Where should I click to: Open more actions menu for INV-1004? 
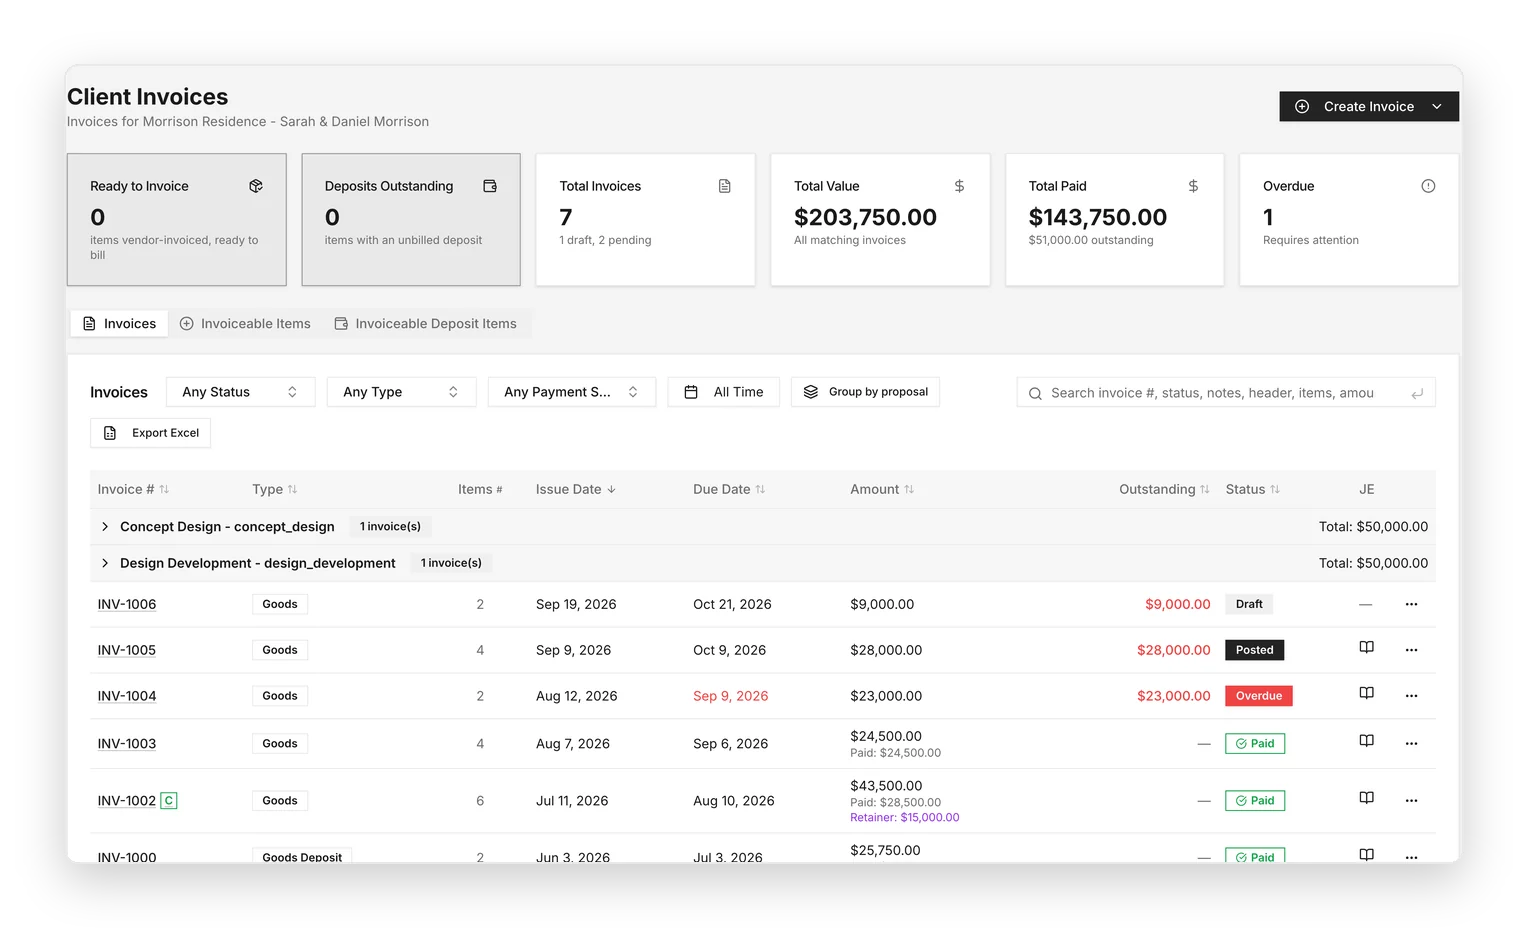[1411, 696]
